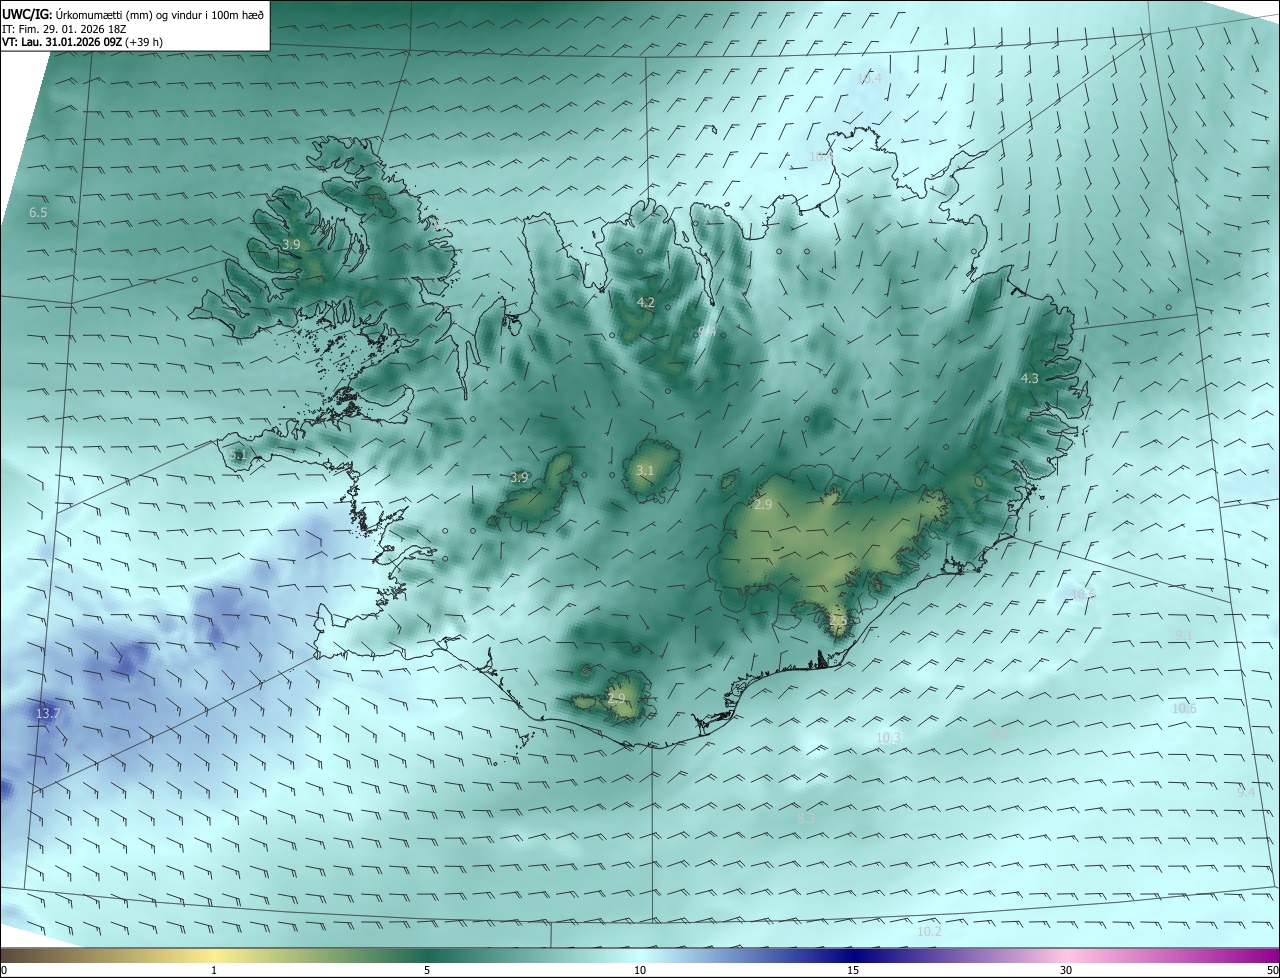Click the colorbar tick label 10
Image resolution: width=1280 pixels, height=978 pixels.
[x=640, y=970]
